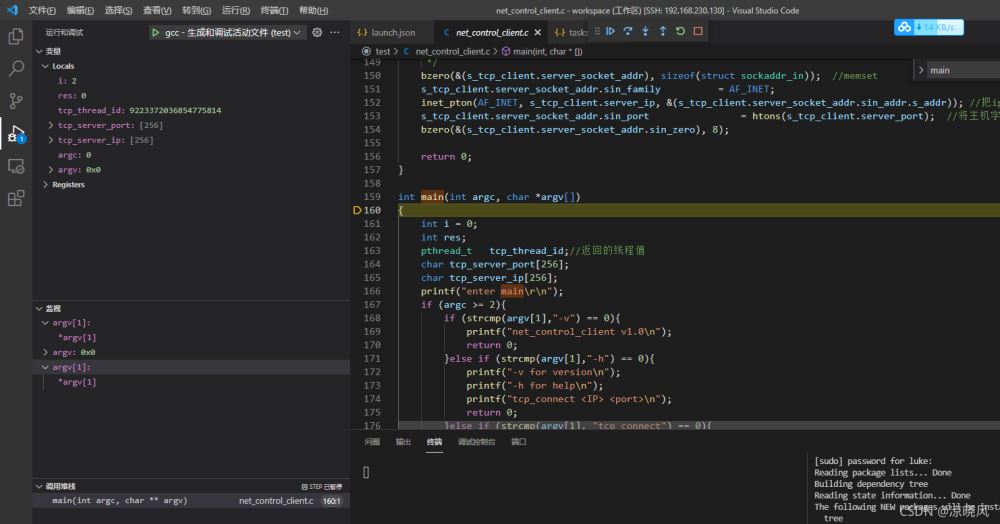The image size is (1000, 524).
Task: Click line number 166 in the gutter
Action: 372,291
